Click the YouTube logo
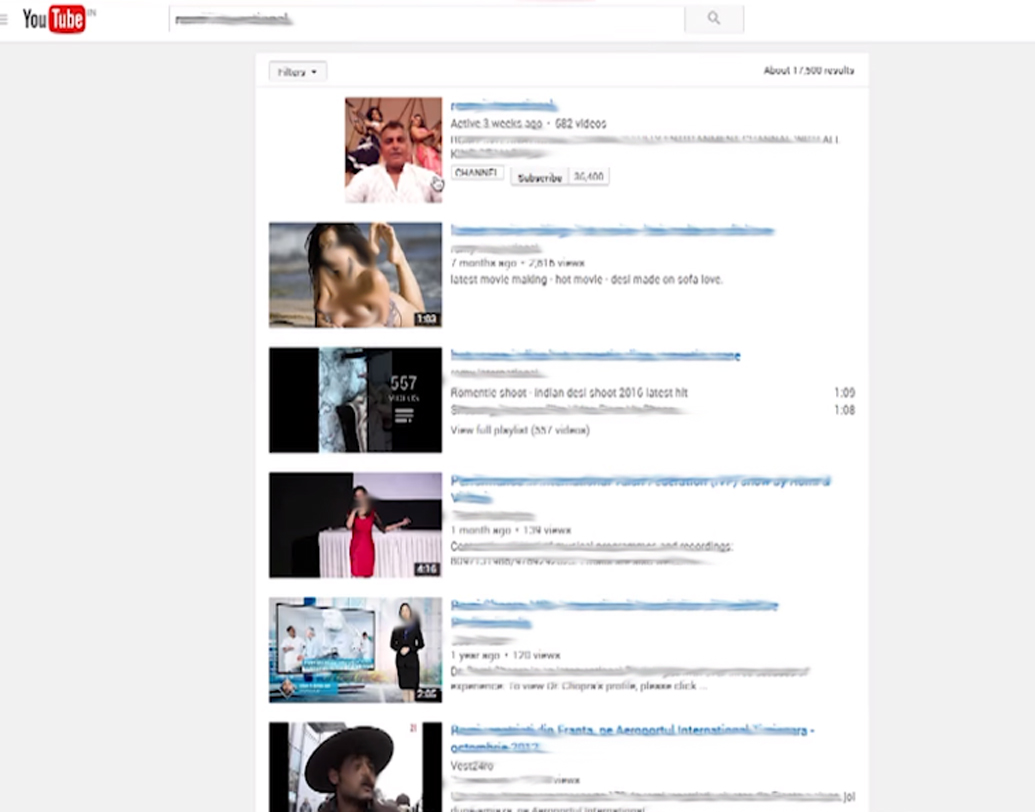1035x812 pixels. pos(54,18)
